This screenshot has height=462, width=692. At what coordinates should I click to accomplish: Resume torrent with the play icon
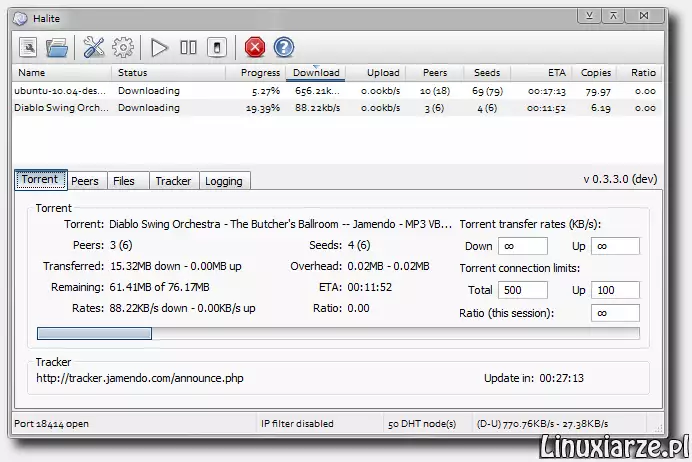159,48
